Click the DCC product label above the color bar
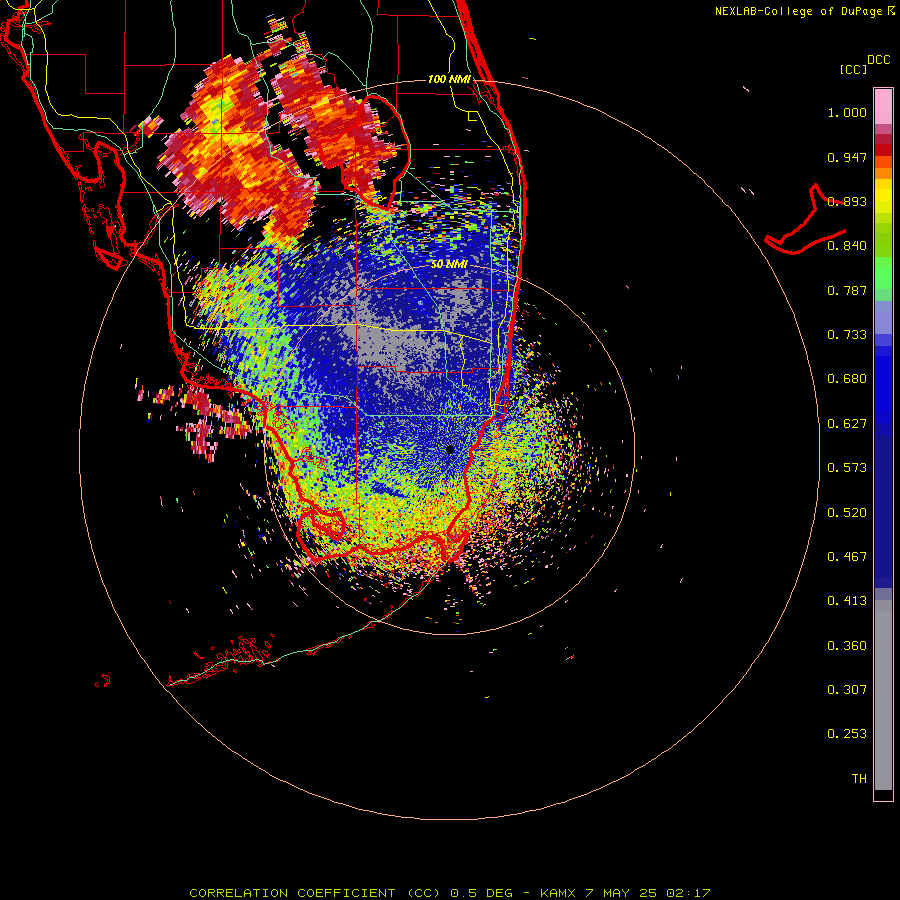The width and height of the screenshot is (900, 900). tap(878, 60)
